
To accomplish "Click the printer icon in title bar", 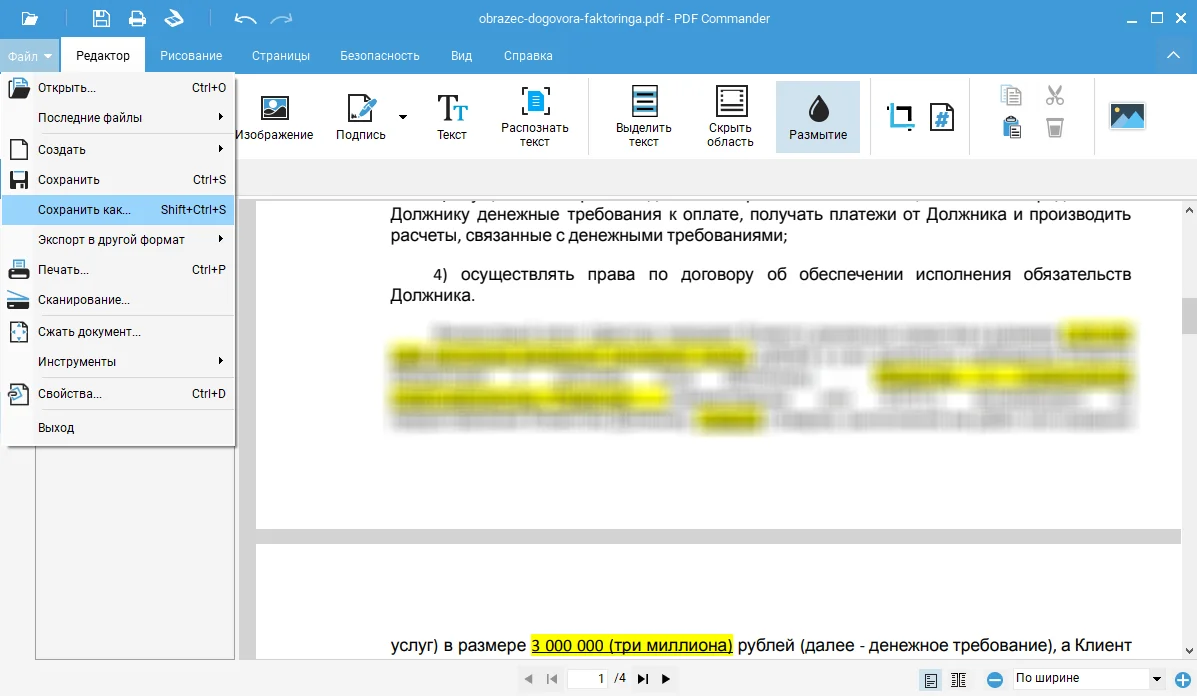I will point(137,18).
